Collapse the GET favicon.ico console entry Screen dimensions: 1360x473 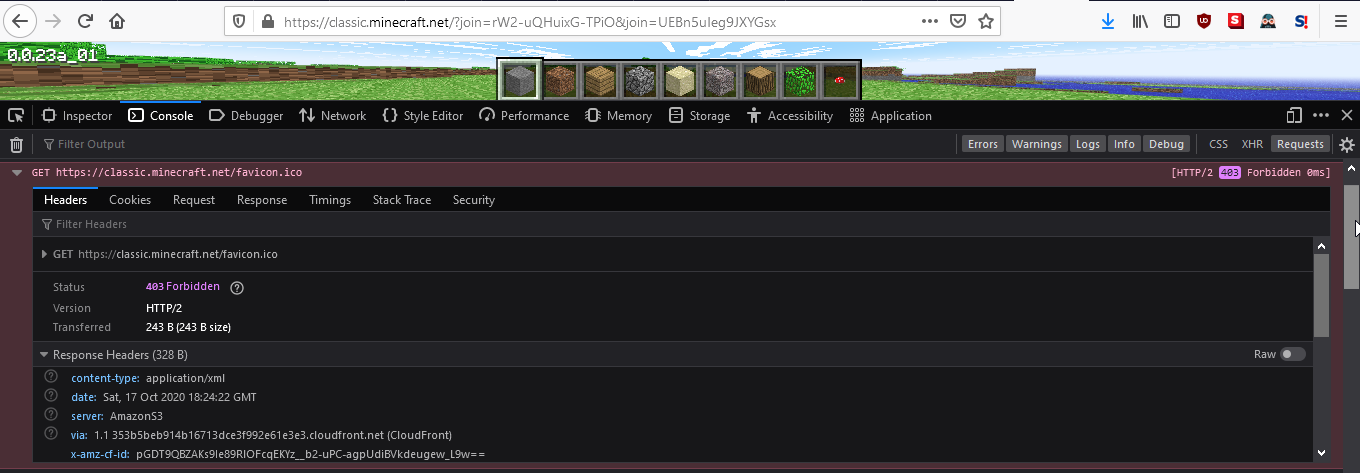[x=17, y=173]
